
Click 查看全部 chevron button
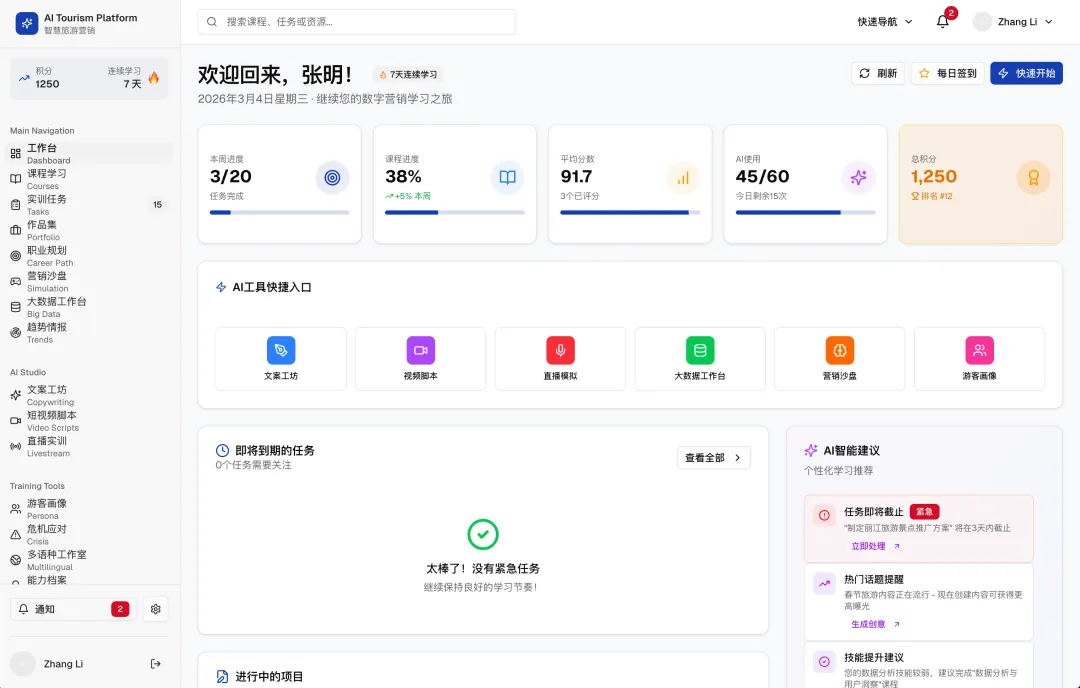coord(714,458)
